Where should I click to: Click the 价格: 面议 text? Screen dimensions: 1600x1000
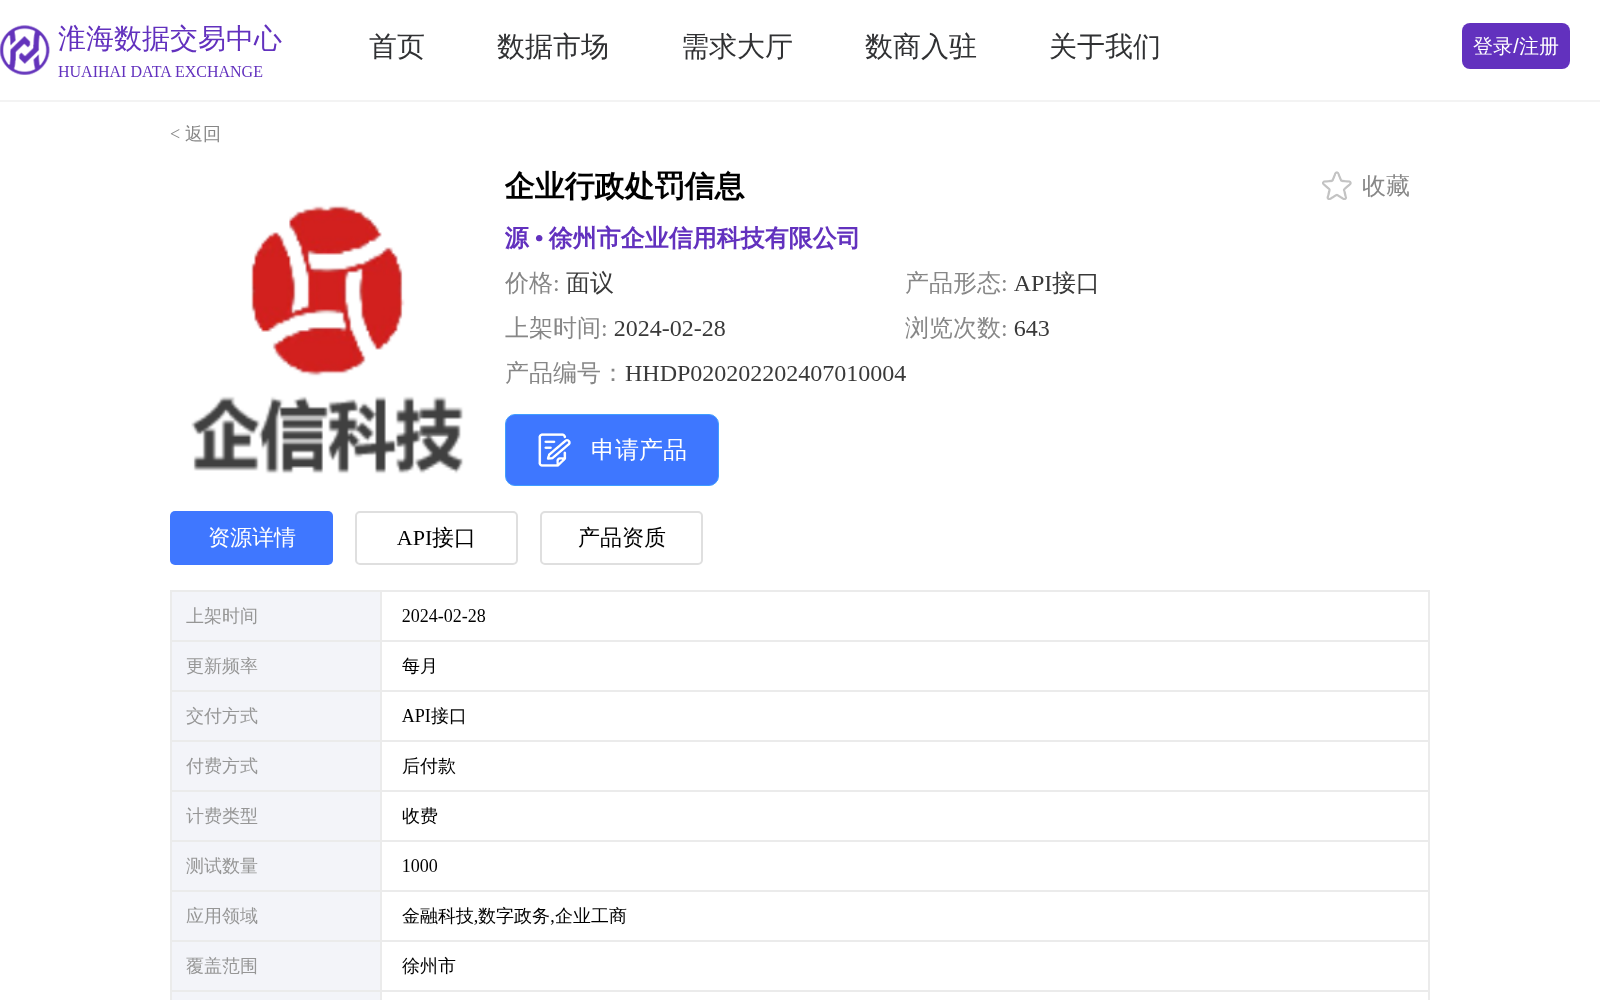[x=559, y=283]
